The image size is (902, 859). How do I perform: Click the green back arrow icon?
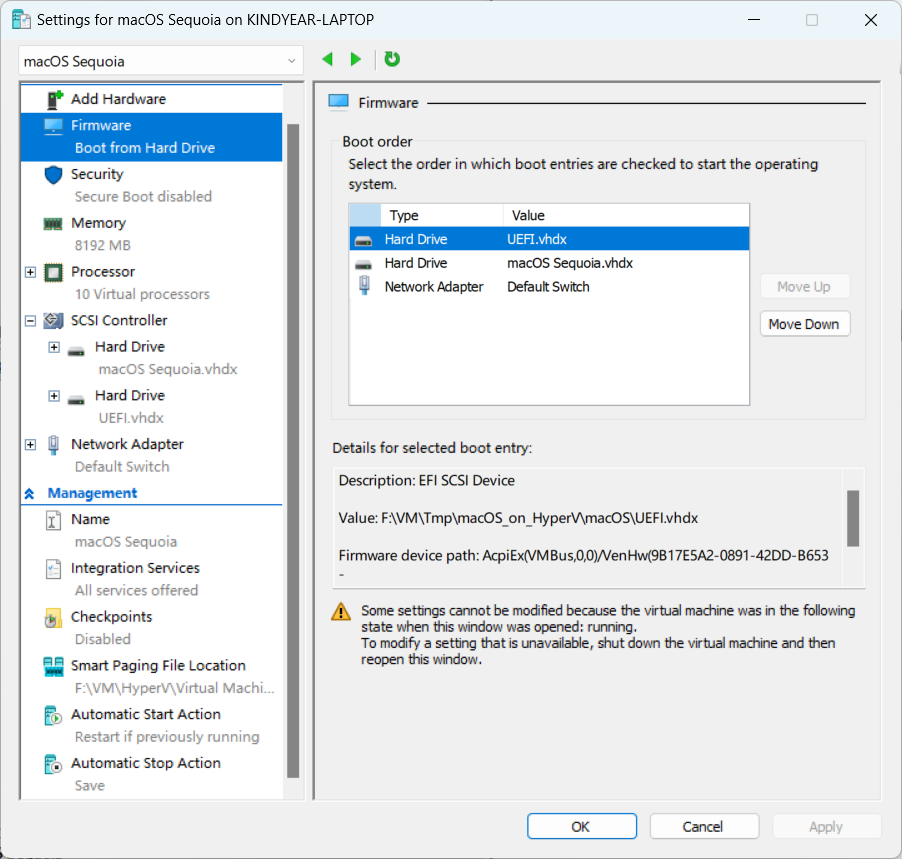(328, 59)
